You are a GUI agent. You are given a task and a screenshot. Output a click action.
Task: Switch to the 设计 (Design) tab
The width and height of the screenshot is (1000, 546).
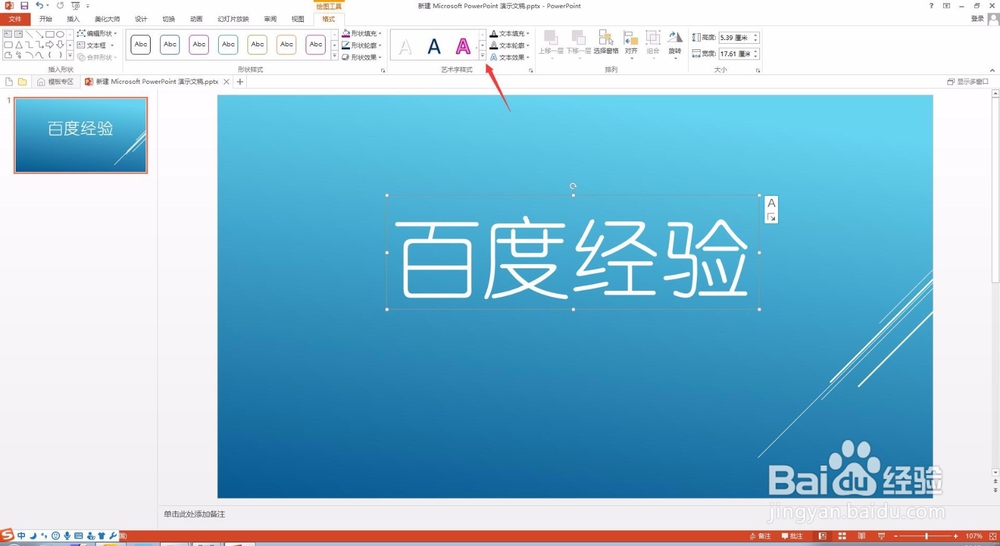[141, 19]
